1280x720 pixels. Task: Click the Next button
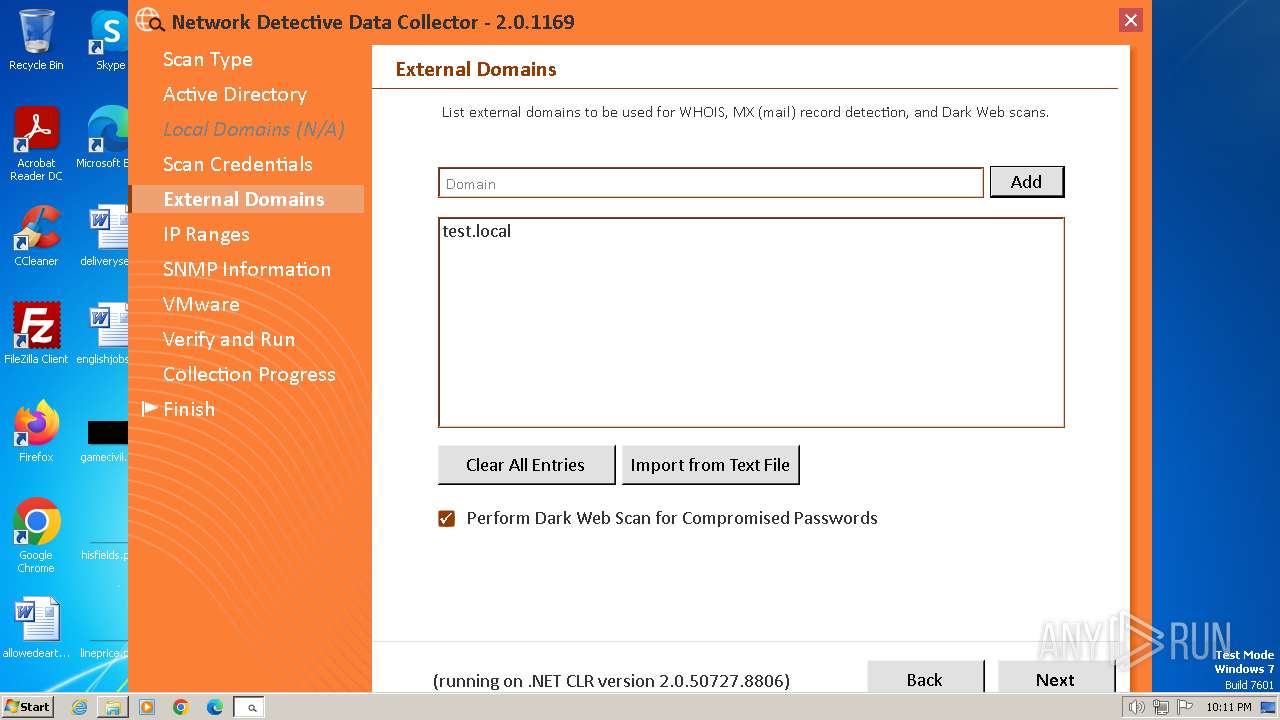click(1056, 677)
